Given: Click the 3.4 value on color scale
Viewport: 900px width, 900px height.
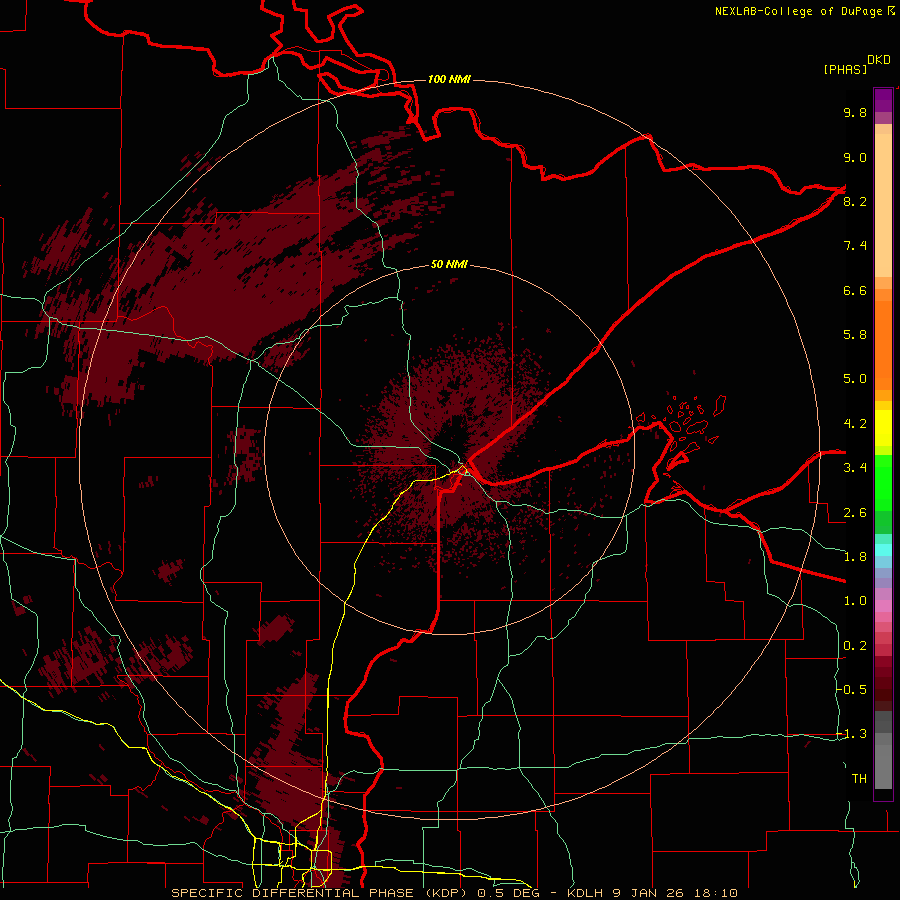Looking at the screenshot, I should [855, 468].
